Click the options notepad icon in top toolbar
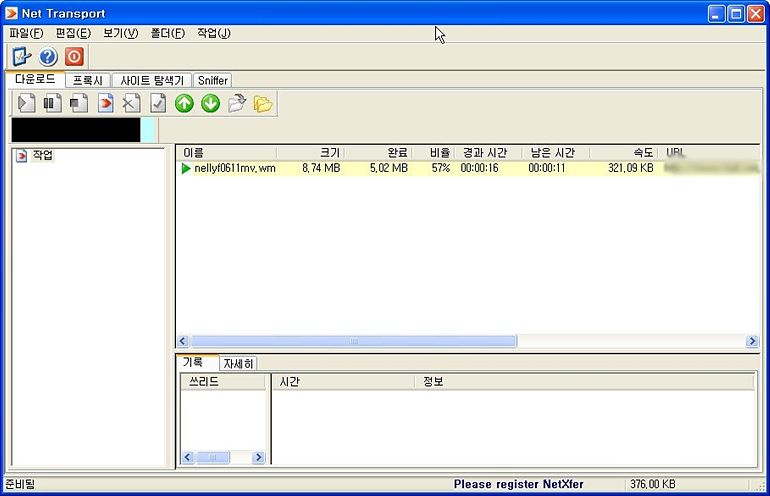 click(x=22, y=56)
